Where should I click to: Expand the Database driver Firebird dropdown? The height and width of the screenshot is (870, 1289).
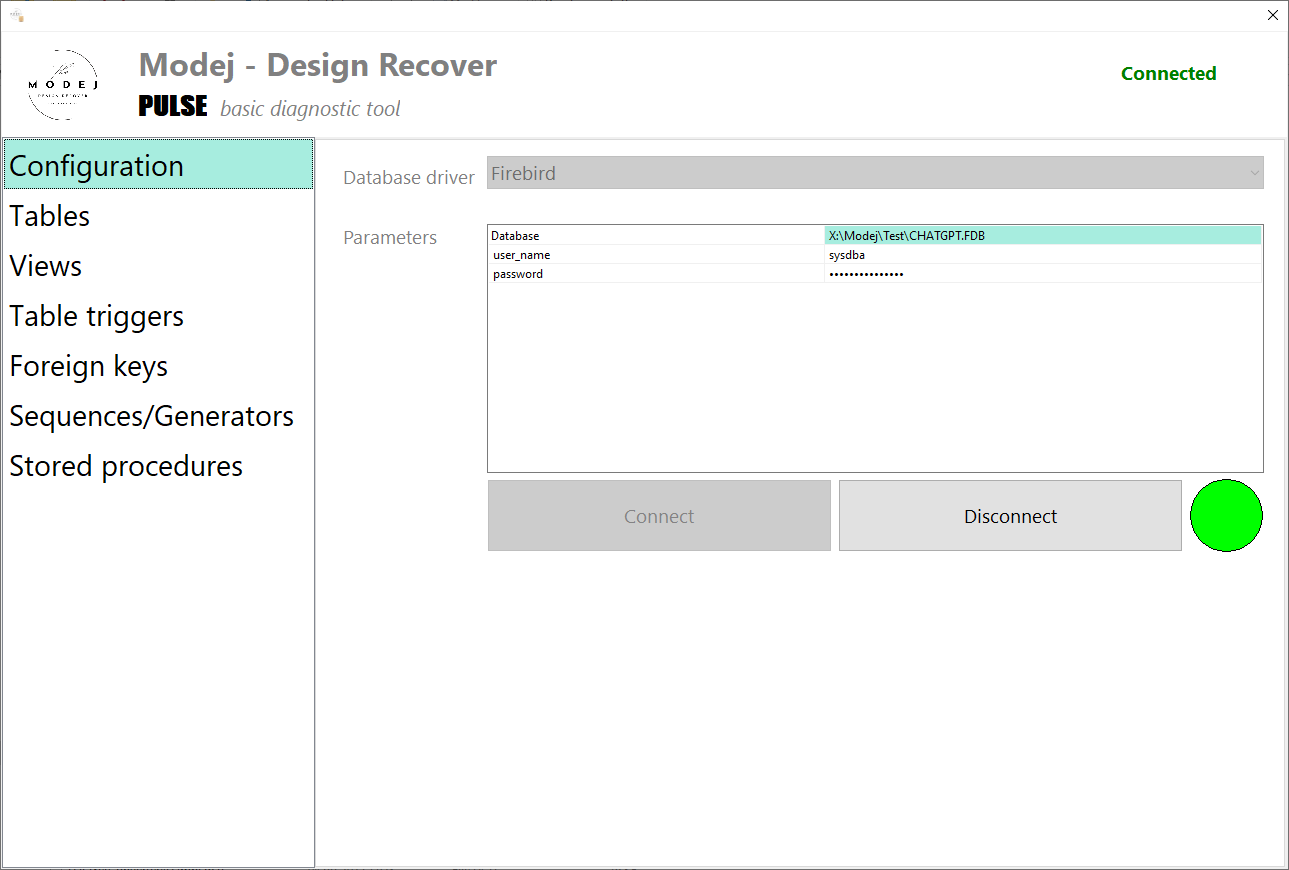pyautogui.click(x=875, y=173)
